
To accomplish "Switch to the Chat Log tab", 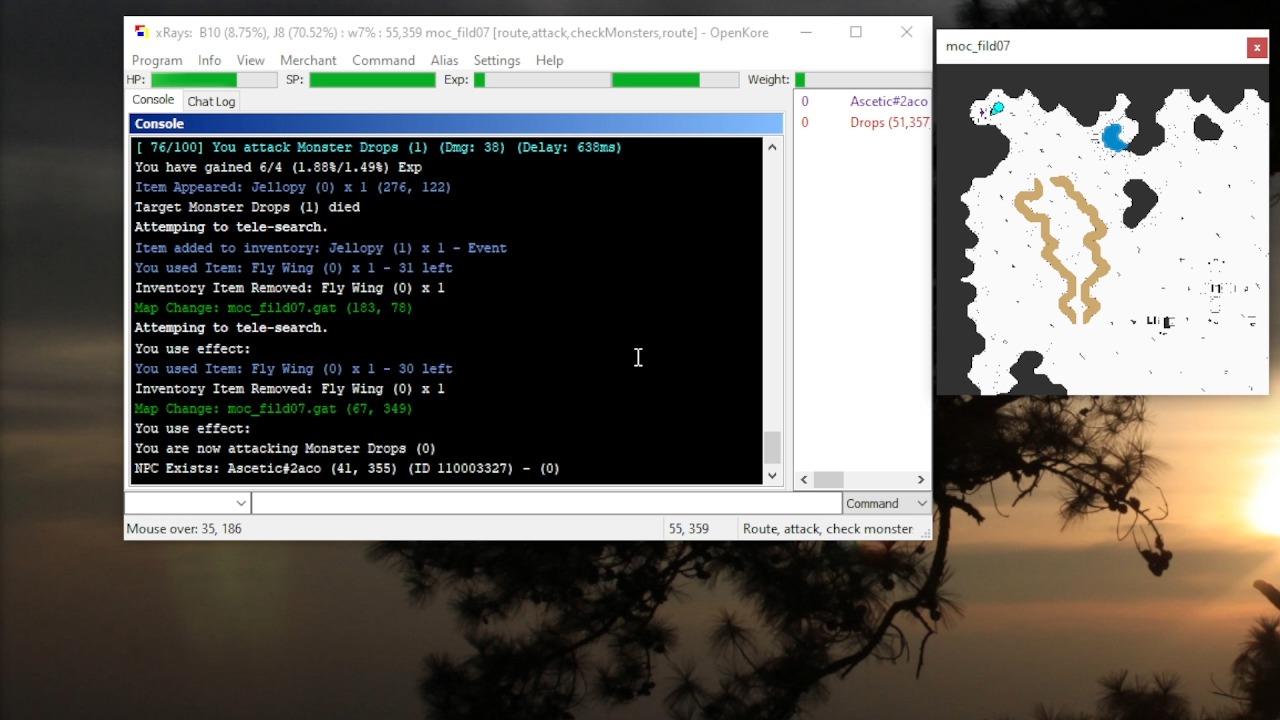I will 211,101.
